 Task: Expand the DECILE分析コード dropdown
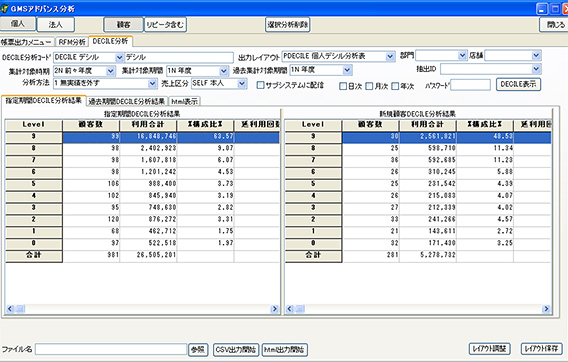pos(119,57)
